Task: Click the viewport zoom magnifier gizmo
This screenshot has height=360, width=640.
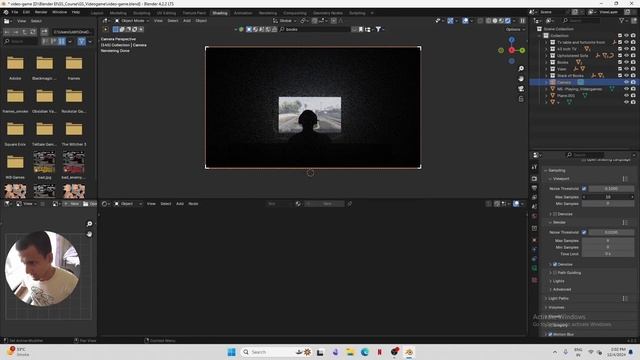Action: pos(521,69)
